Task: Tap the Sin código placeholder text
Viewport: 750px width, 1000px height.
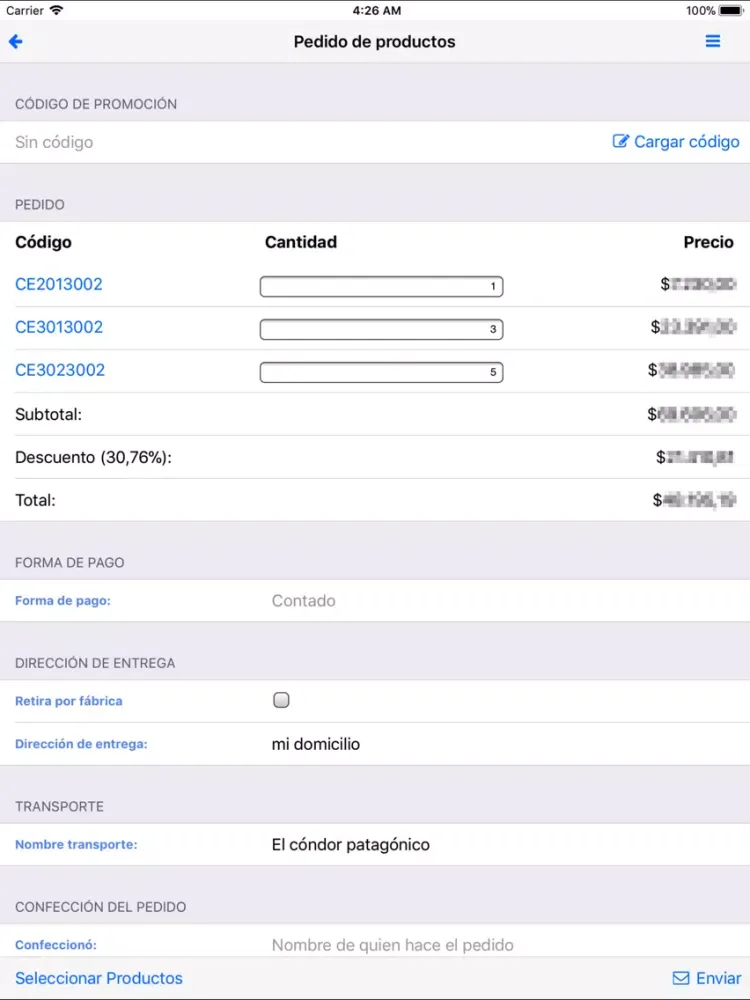Action: pos(54,142)
